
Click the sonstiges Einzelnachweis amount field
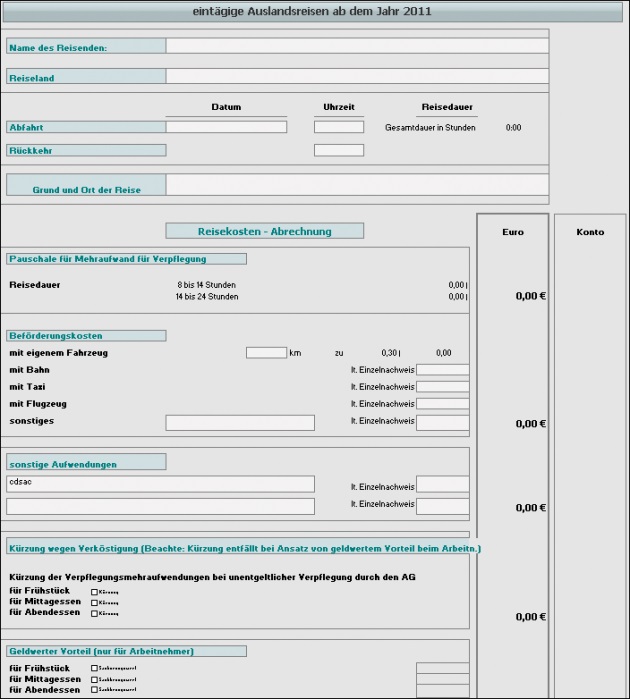pos(442,422)
